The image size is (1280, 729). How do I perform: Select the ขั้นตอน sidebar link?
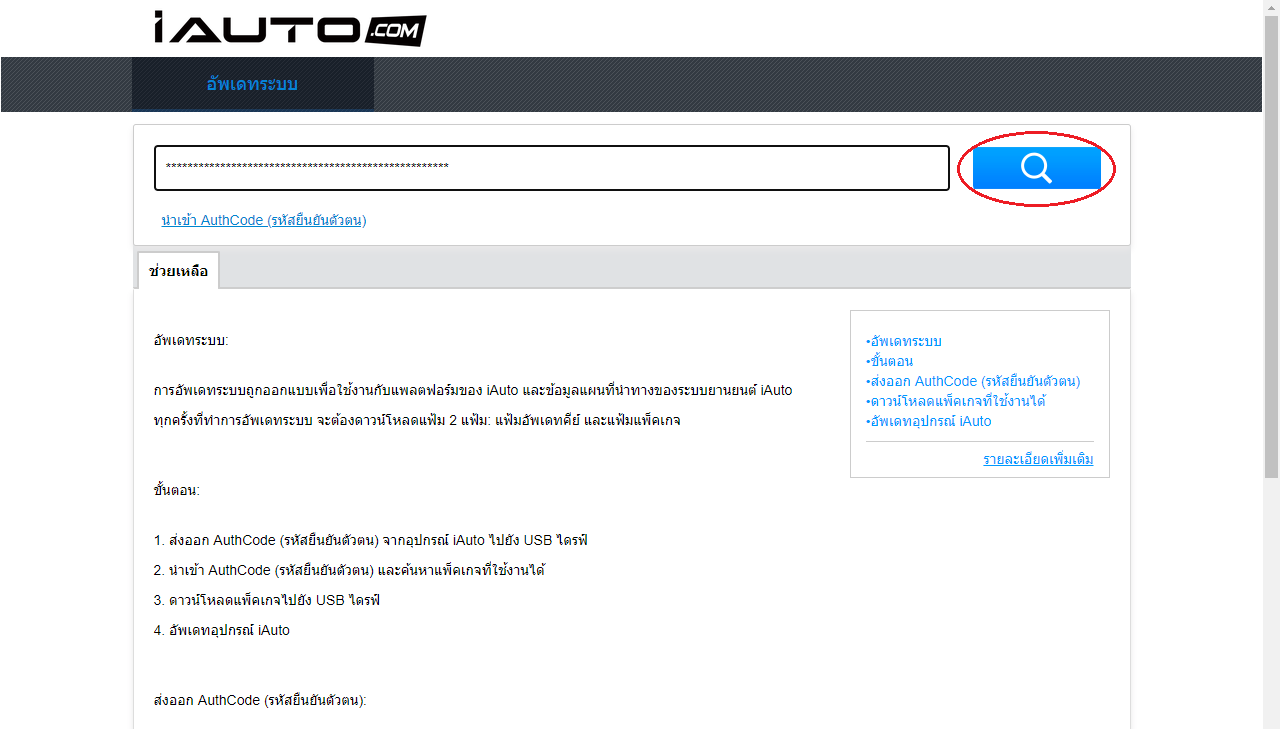coord(890,361)
